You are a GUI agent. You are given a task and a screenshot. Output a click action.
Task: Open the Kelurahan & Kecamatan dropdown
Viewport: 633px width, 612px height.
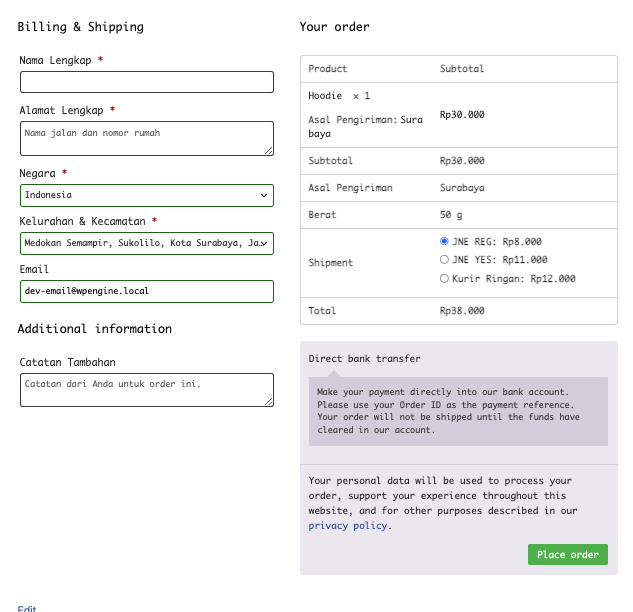147,243
